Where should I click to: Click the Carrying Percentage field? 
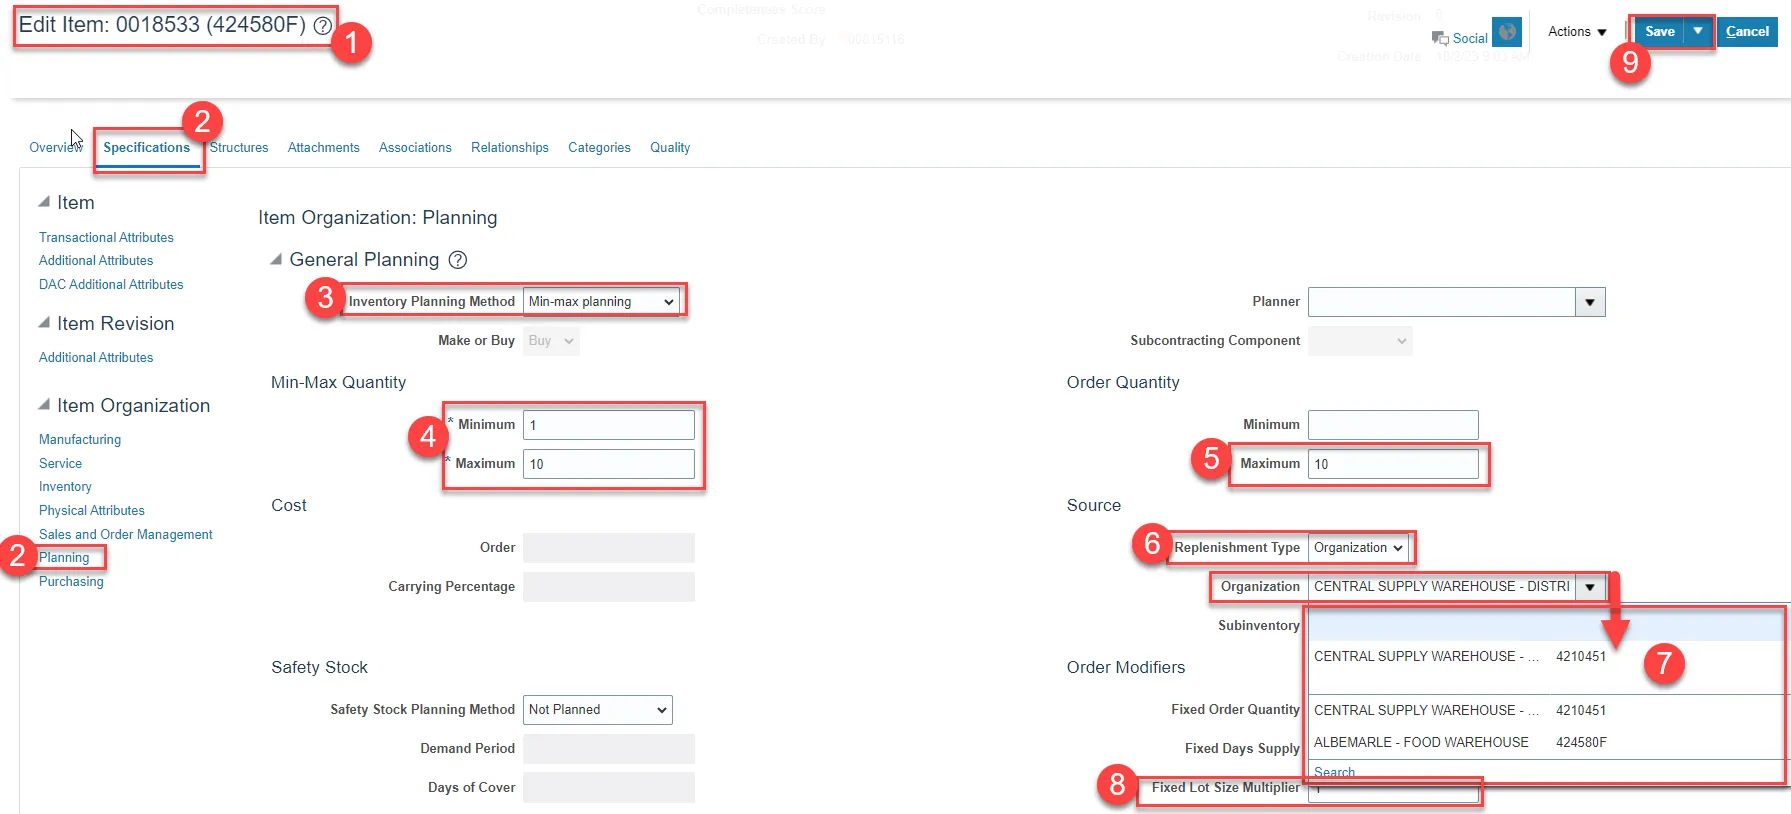coord(609,587)
